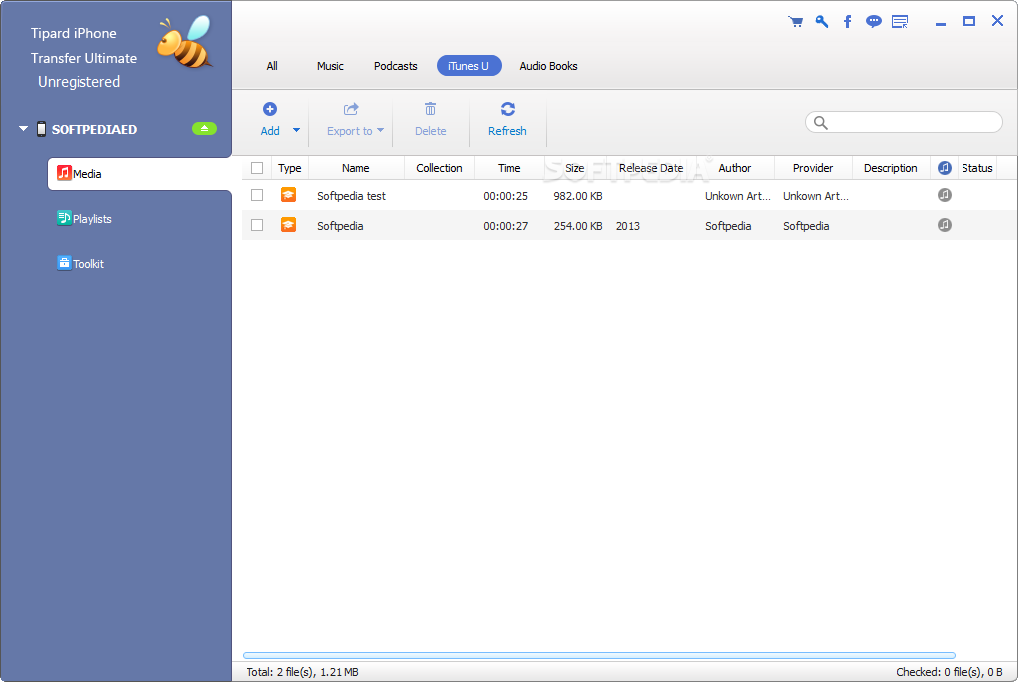
Task: Switch to the Audio Books tab
Action: point(548,66)
